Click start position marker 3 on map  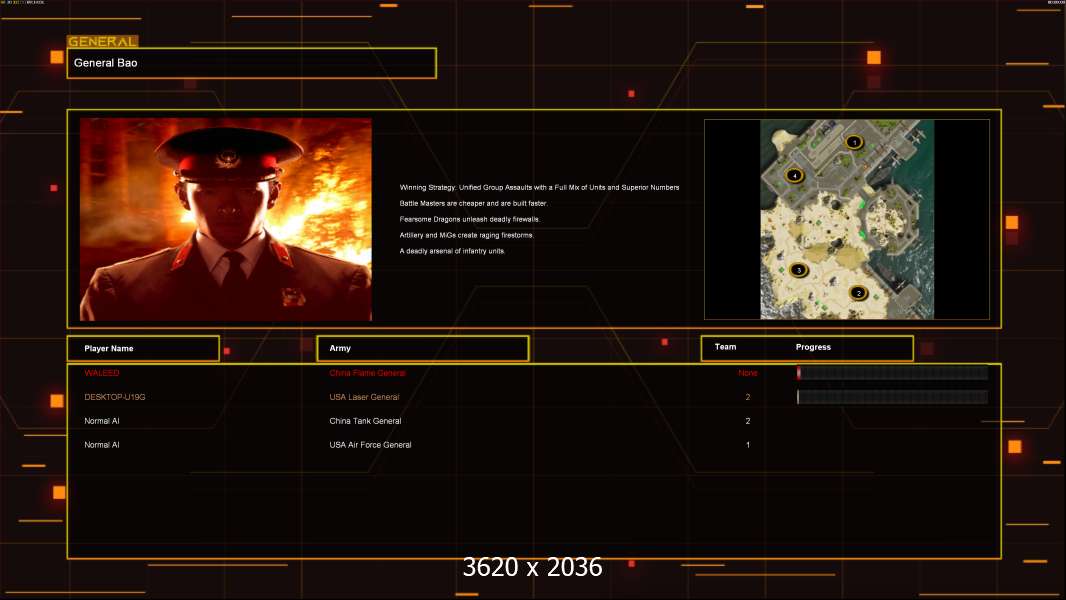pyautogui.click(x=799, y=270)
